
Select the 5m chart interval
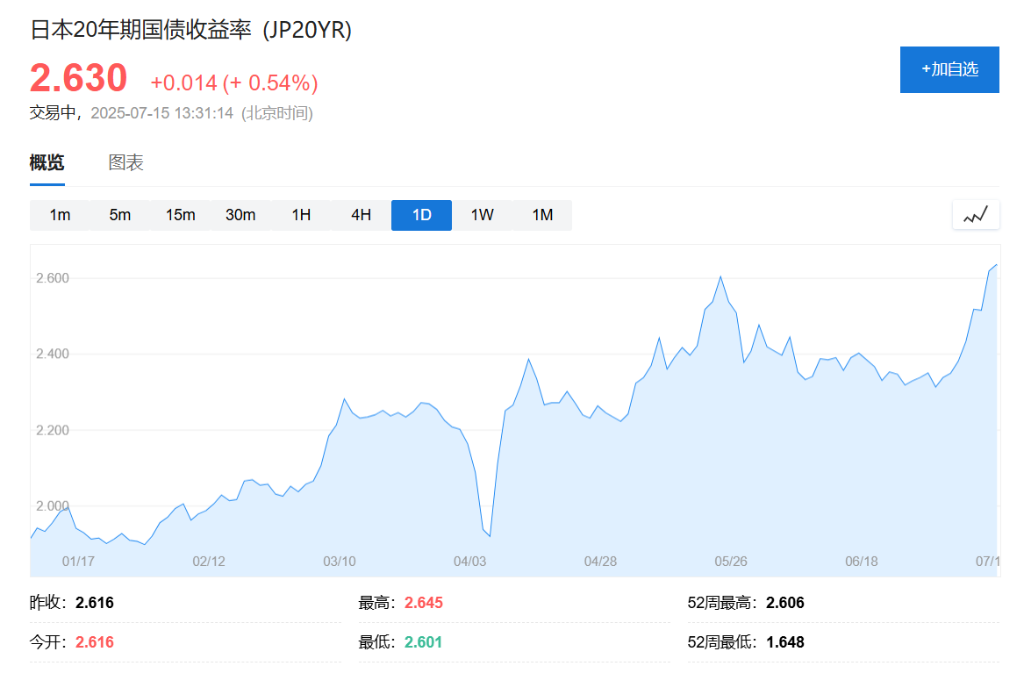click(x=120, y=214)
